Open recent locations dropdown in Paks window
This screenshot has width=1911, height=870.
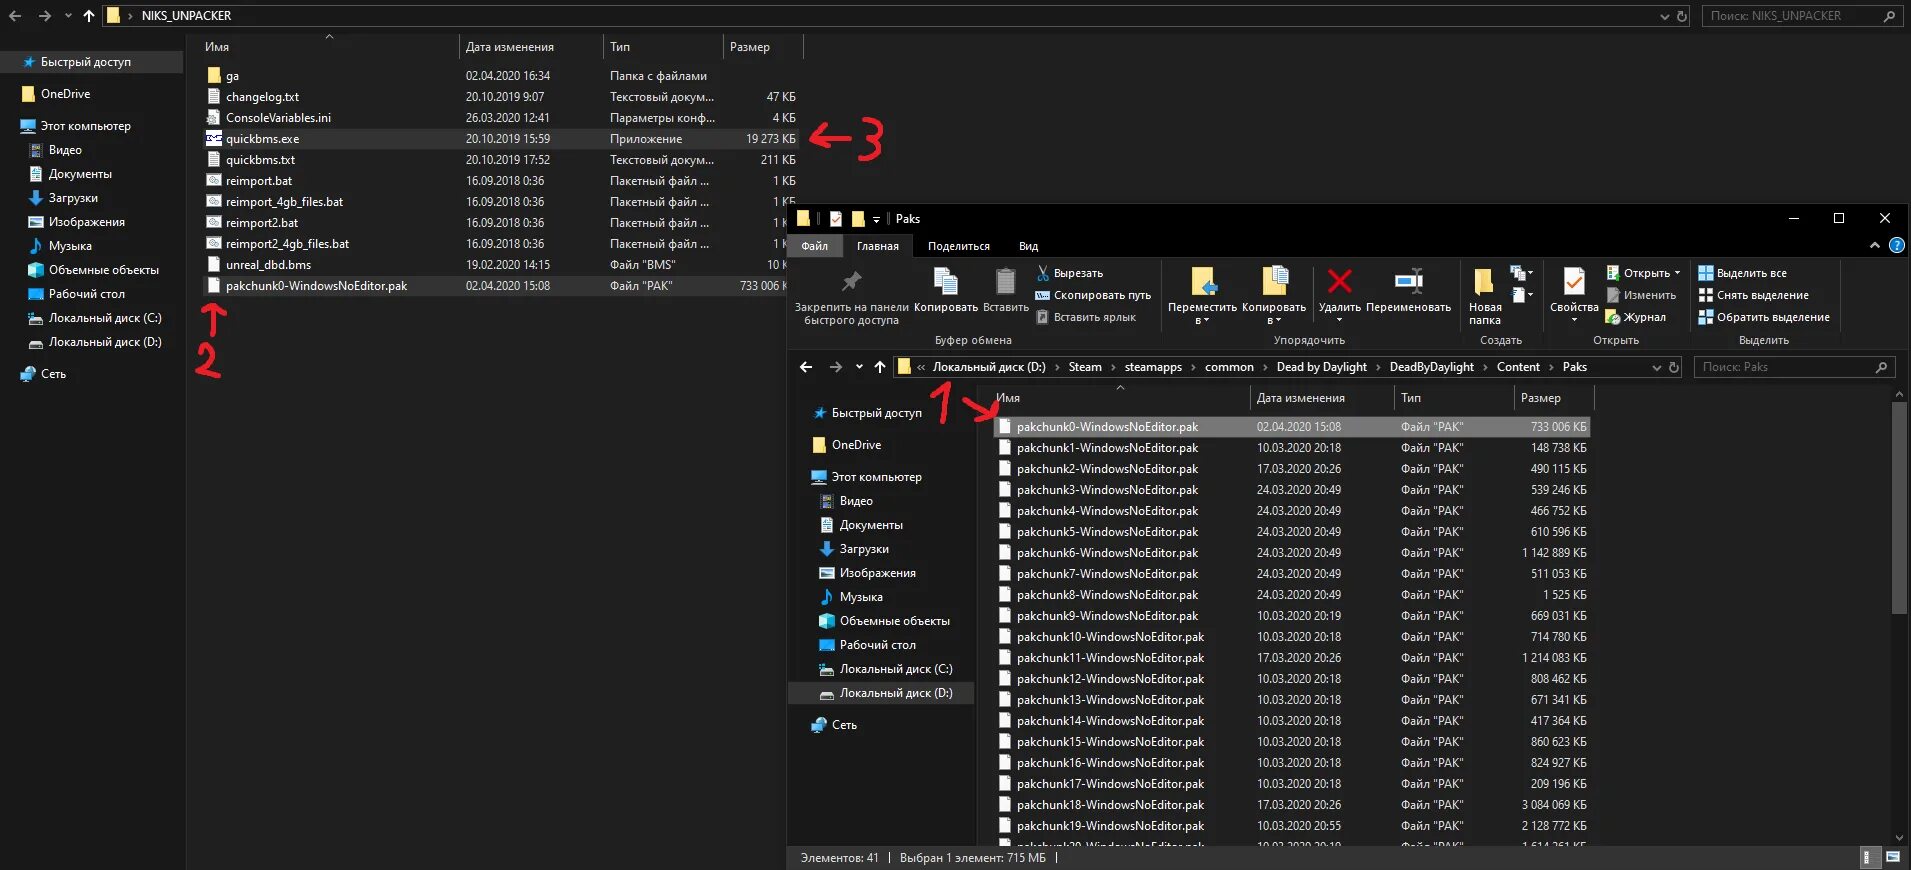point(859,367)
